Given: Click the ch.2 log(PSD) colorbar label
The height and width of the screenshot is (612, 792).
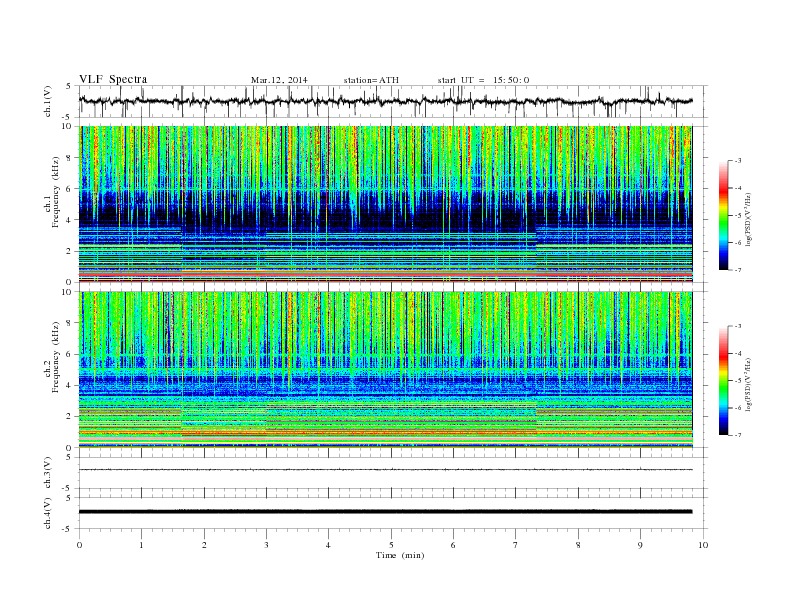Looking at the screenshot, I should pyautogui.click(x=749, y=385).
